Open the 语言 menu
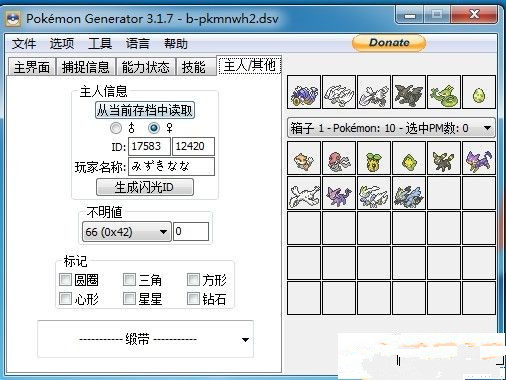Image resolution: width=506 pixels, height=380 pixels. click(138, 44)
